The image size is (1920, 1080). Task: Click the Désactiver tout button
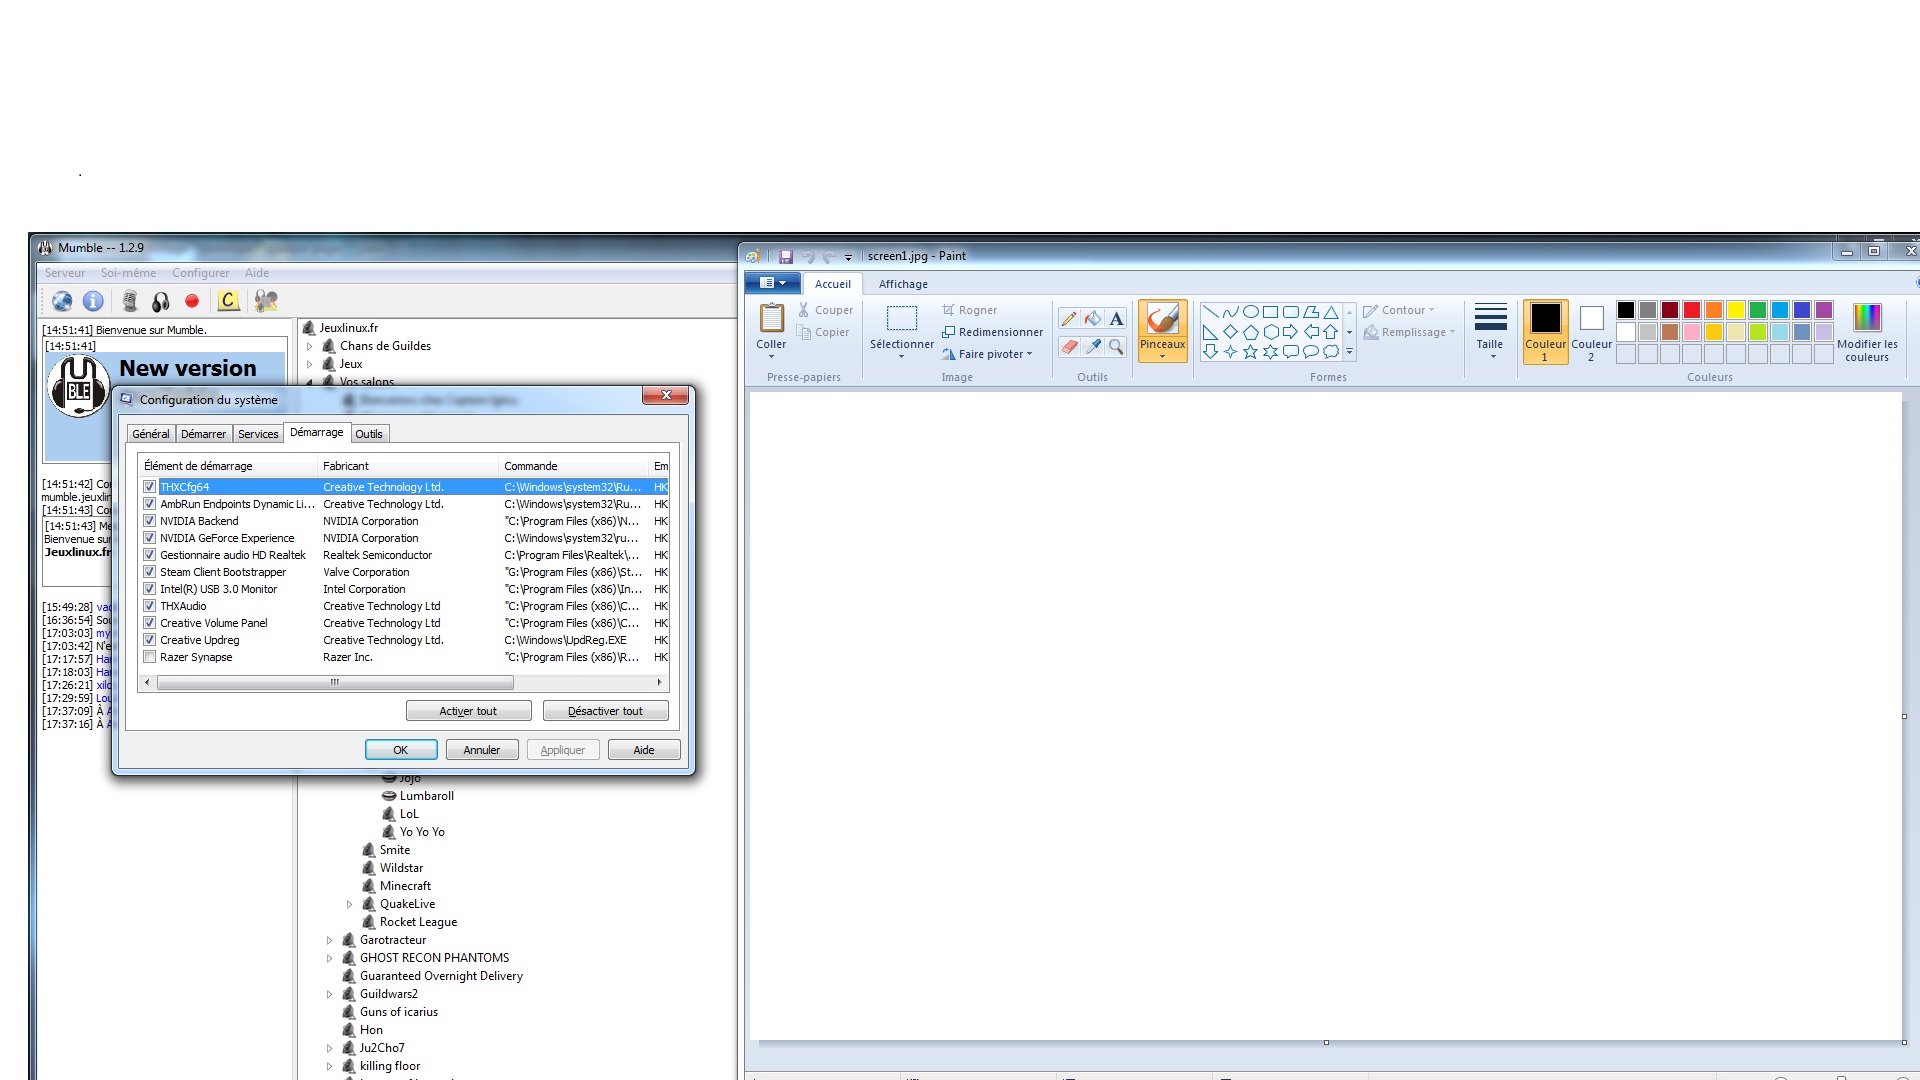(x=605, y=711)
